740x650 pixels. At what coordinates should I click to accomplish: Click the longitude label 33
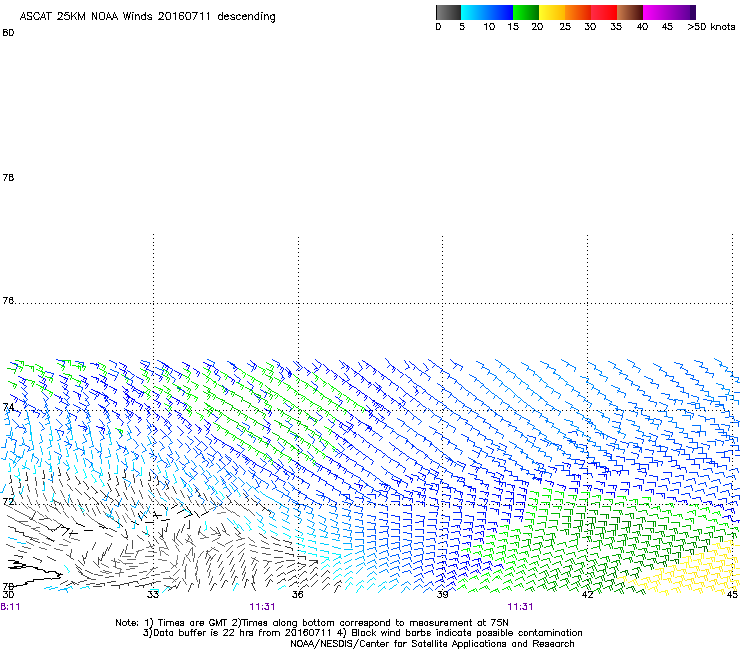(152, 594)
